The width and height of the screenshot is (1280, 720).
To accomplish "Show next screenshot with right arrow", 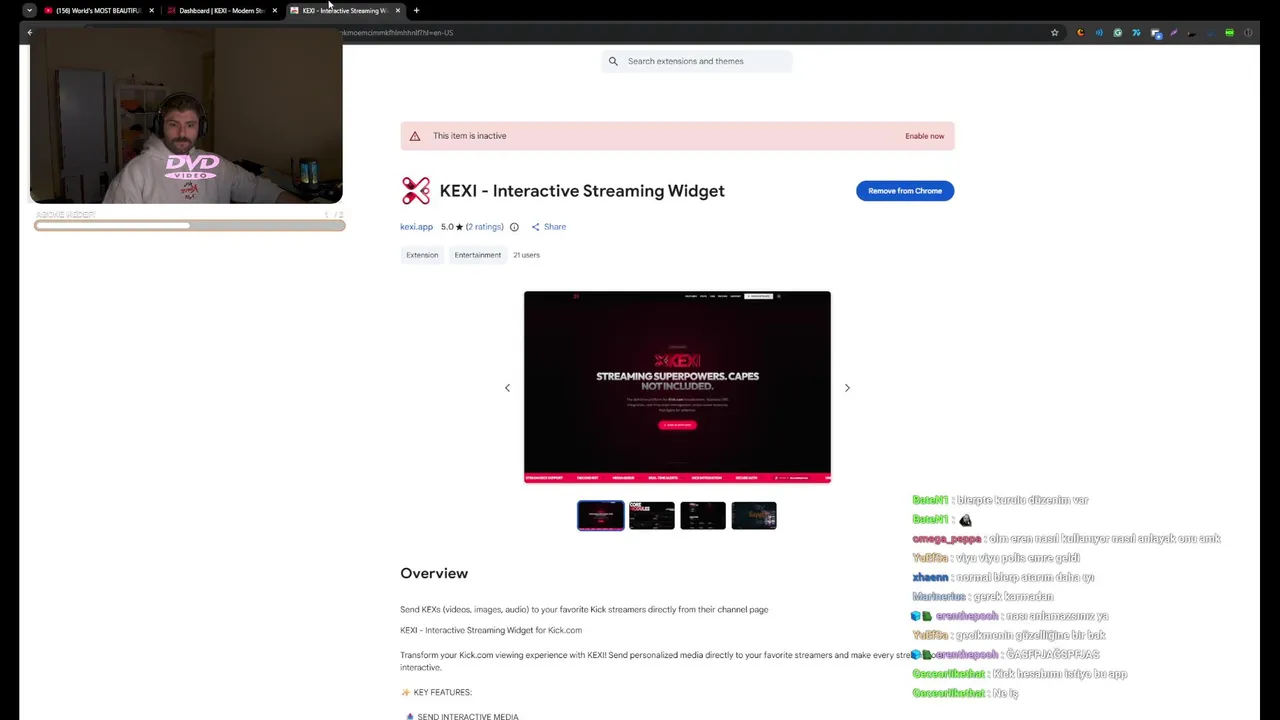I will coord(847,388).
